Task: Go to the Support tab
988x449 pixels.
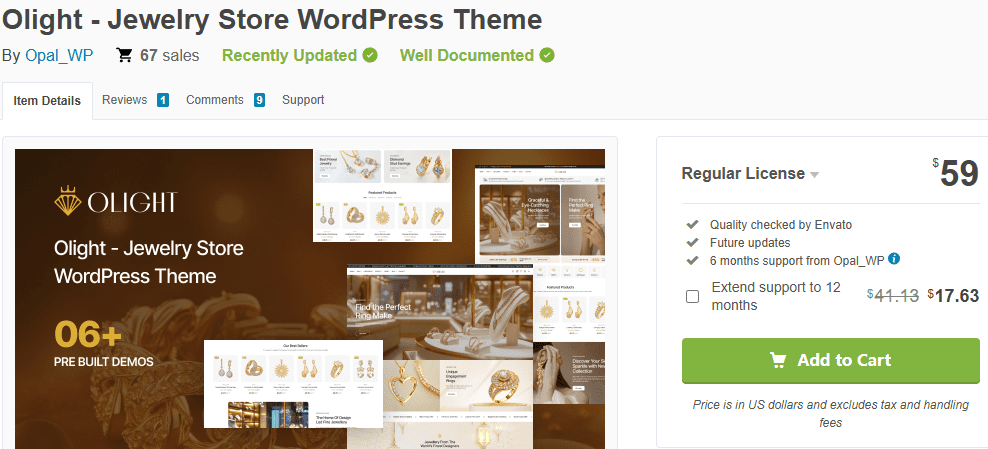Action: pos(303,99)
